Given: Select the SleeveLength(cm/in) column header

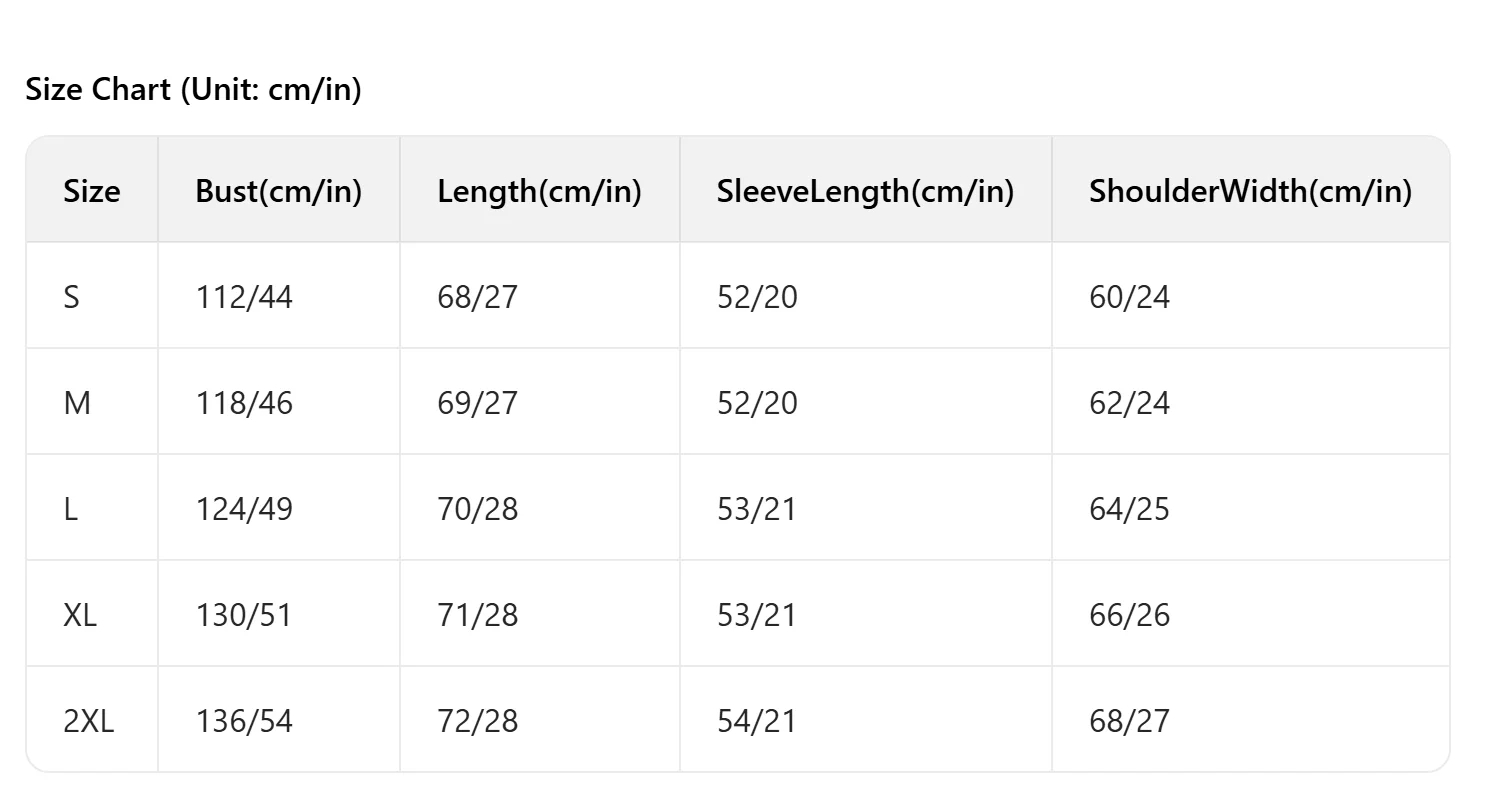Looking at the screenshot, I should (x=865, y=191).
